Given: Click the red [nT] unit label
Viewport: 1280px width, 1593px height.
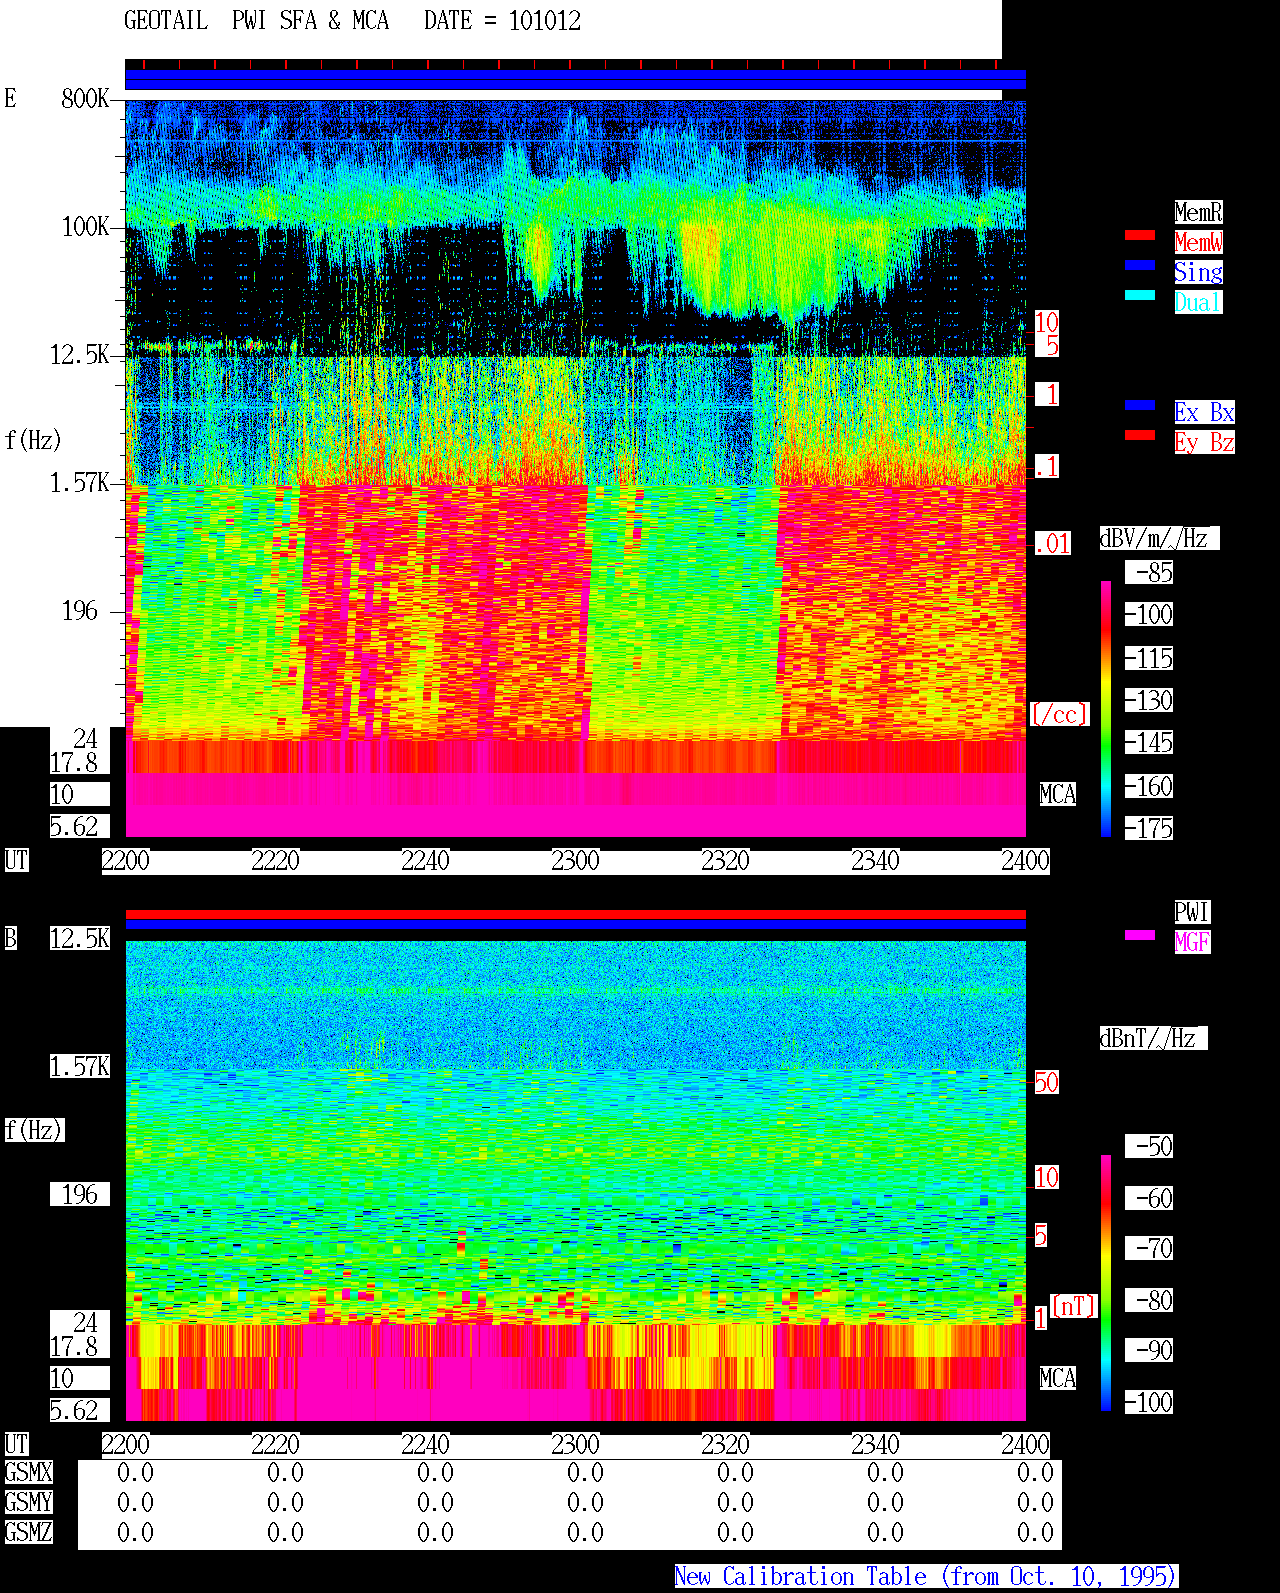Looking at the screenshot, I should (1074, 1305).
